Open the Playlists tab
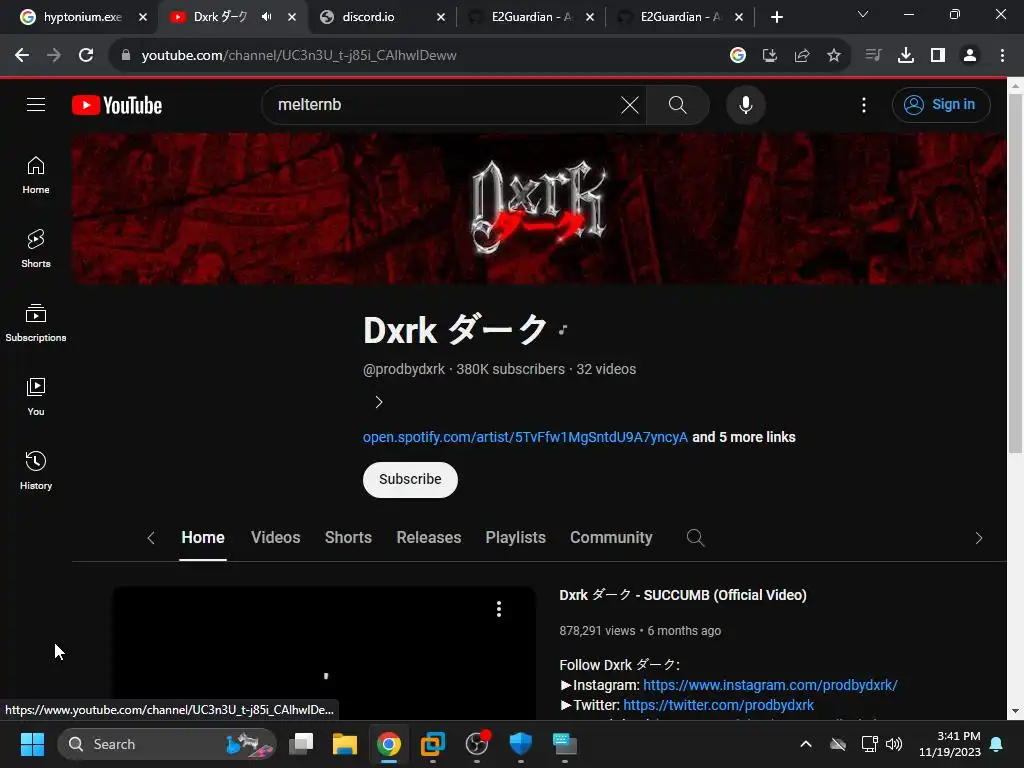 (x=515, y=537)
